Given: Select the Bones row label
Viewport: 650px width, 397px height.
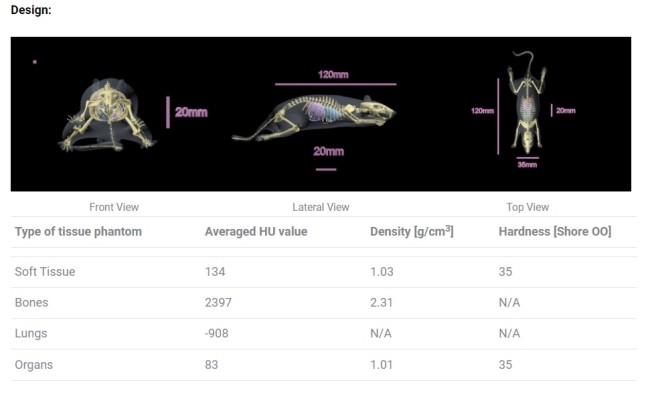Looking at the screenshot, I should point(32,303).
